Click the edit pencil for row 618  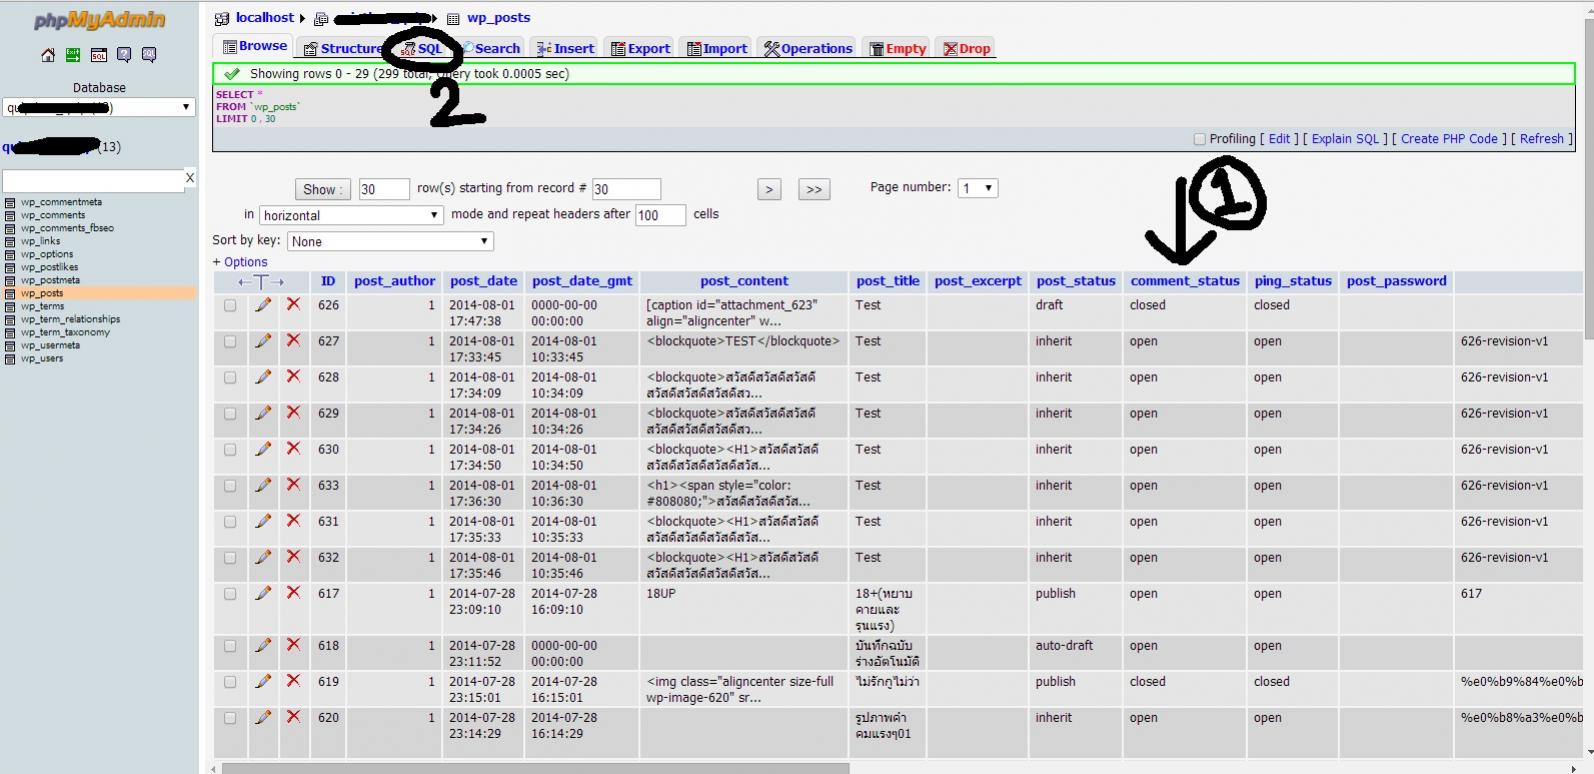coord(263,645)
